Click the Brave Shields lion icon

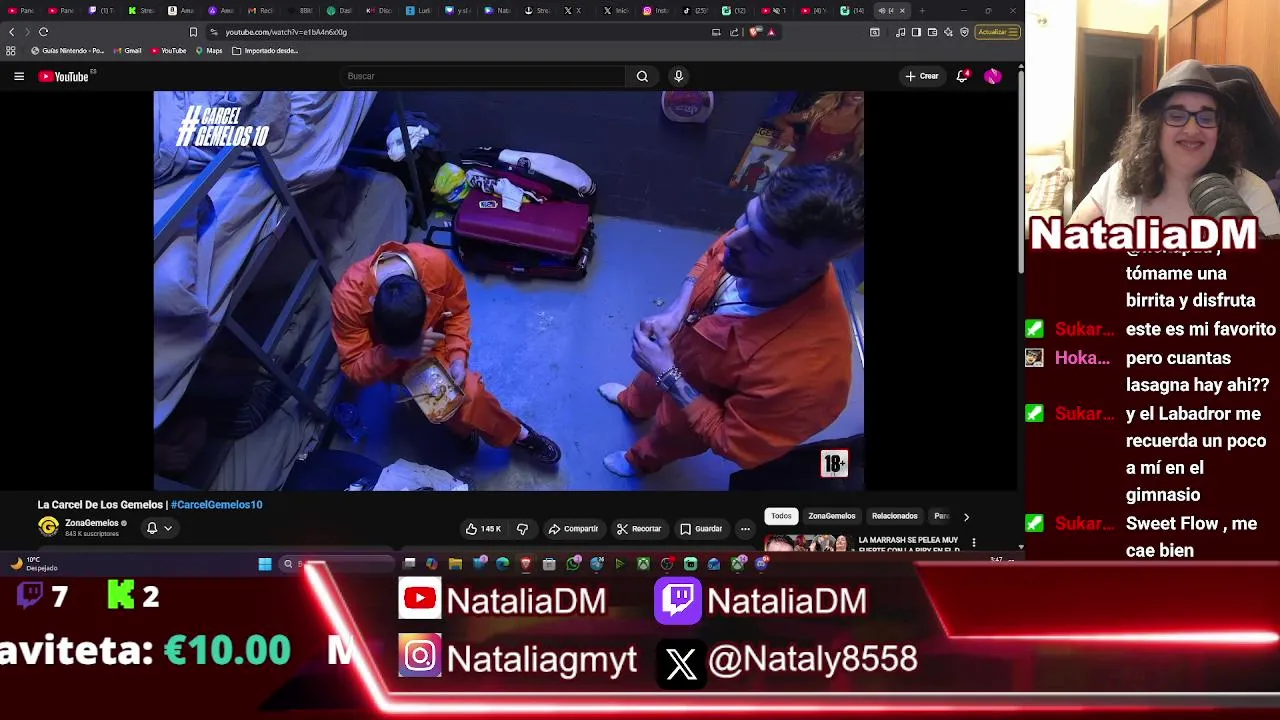[755, 32]
